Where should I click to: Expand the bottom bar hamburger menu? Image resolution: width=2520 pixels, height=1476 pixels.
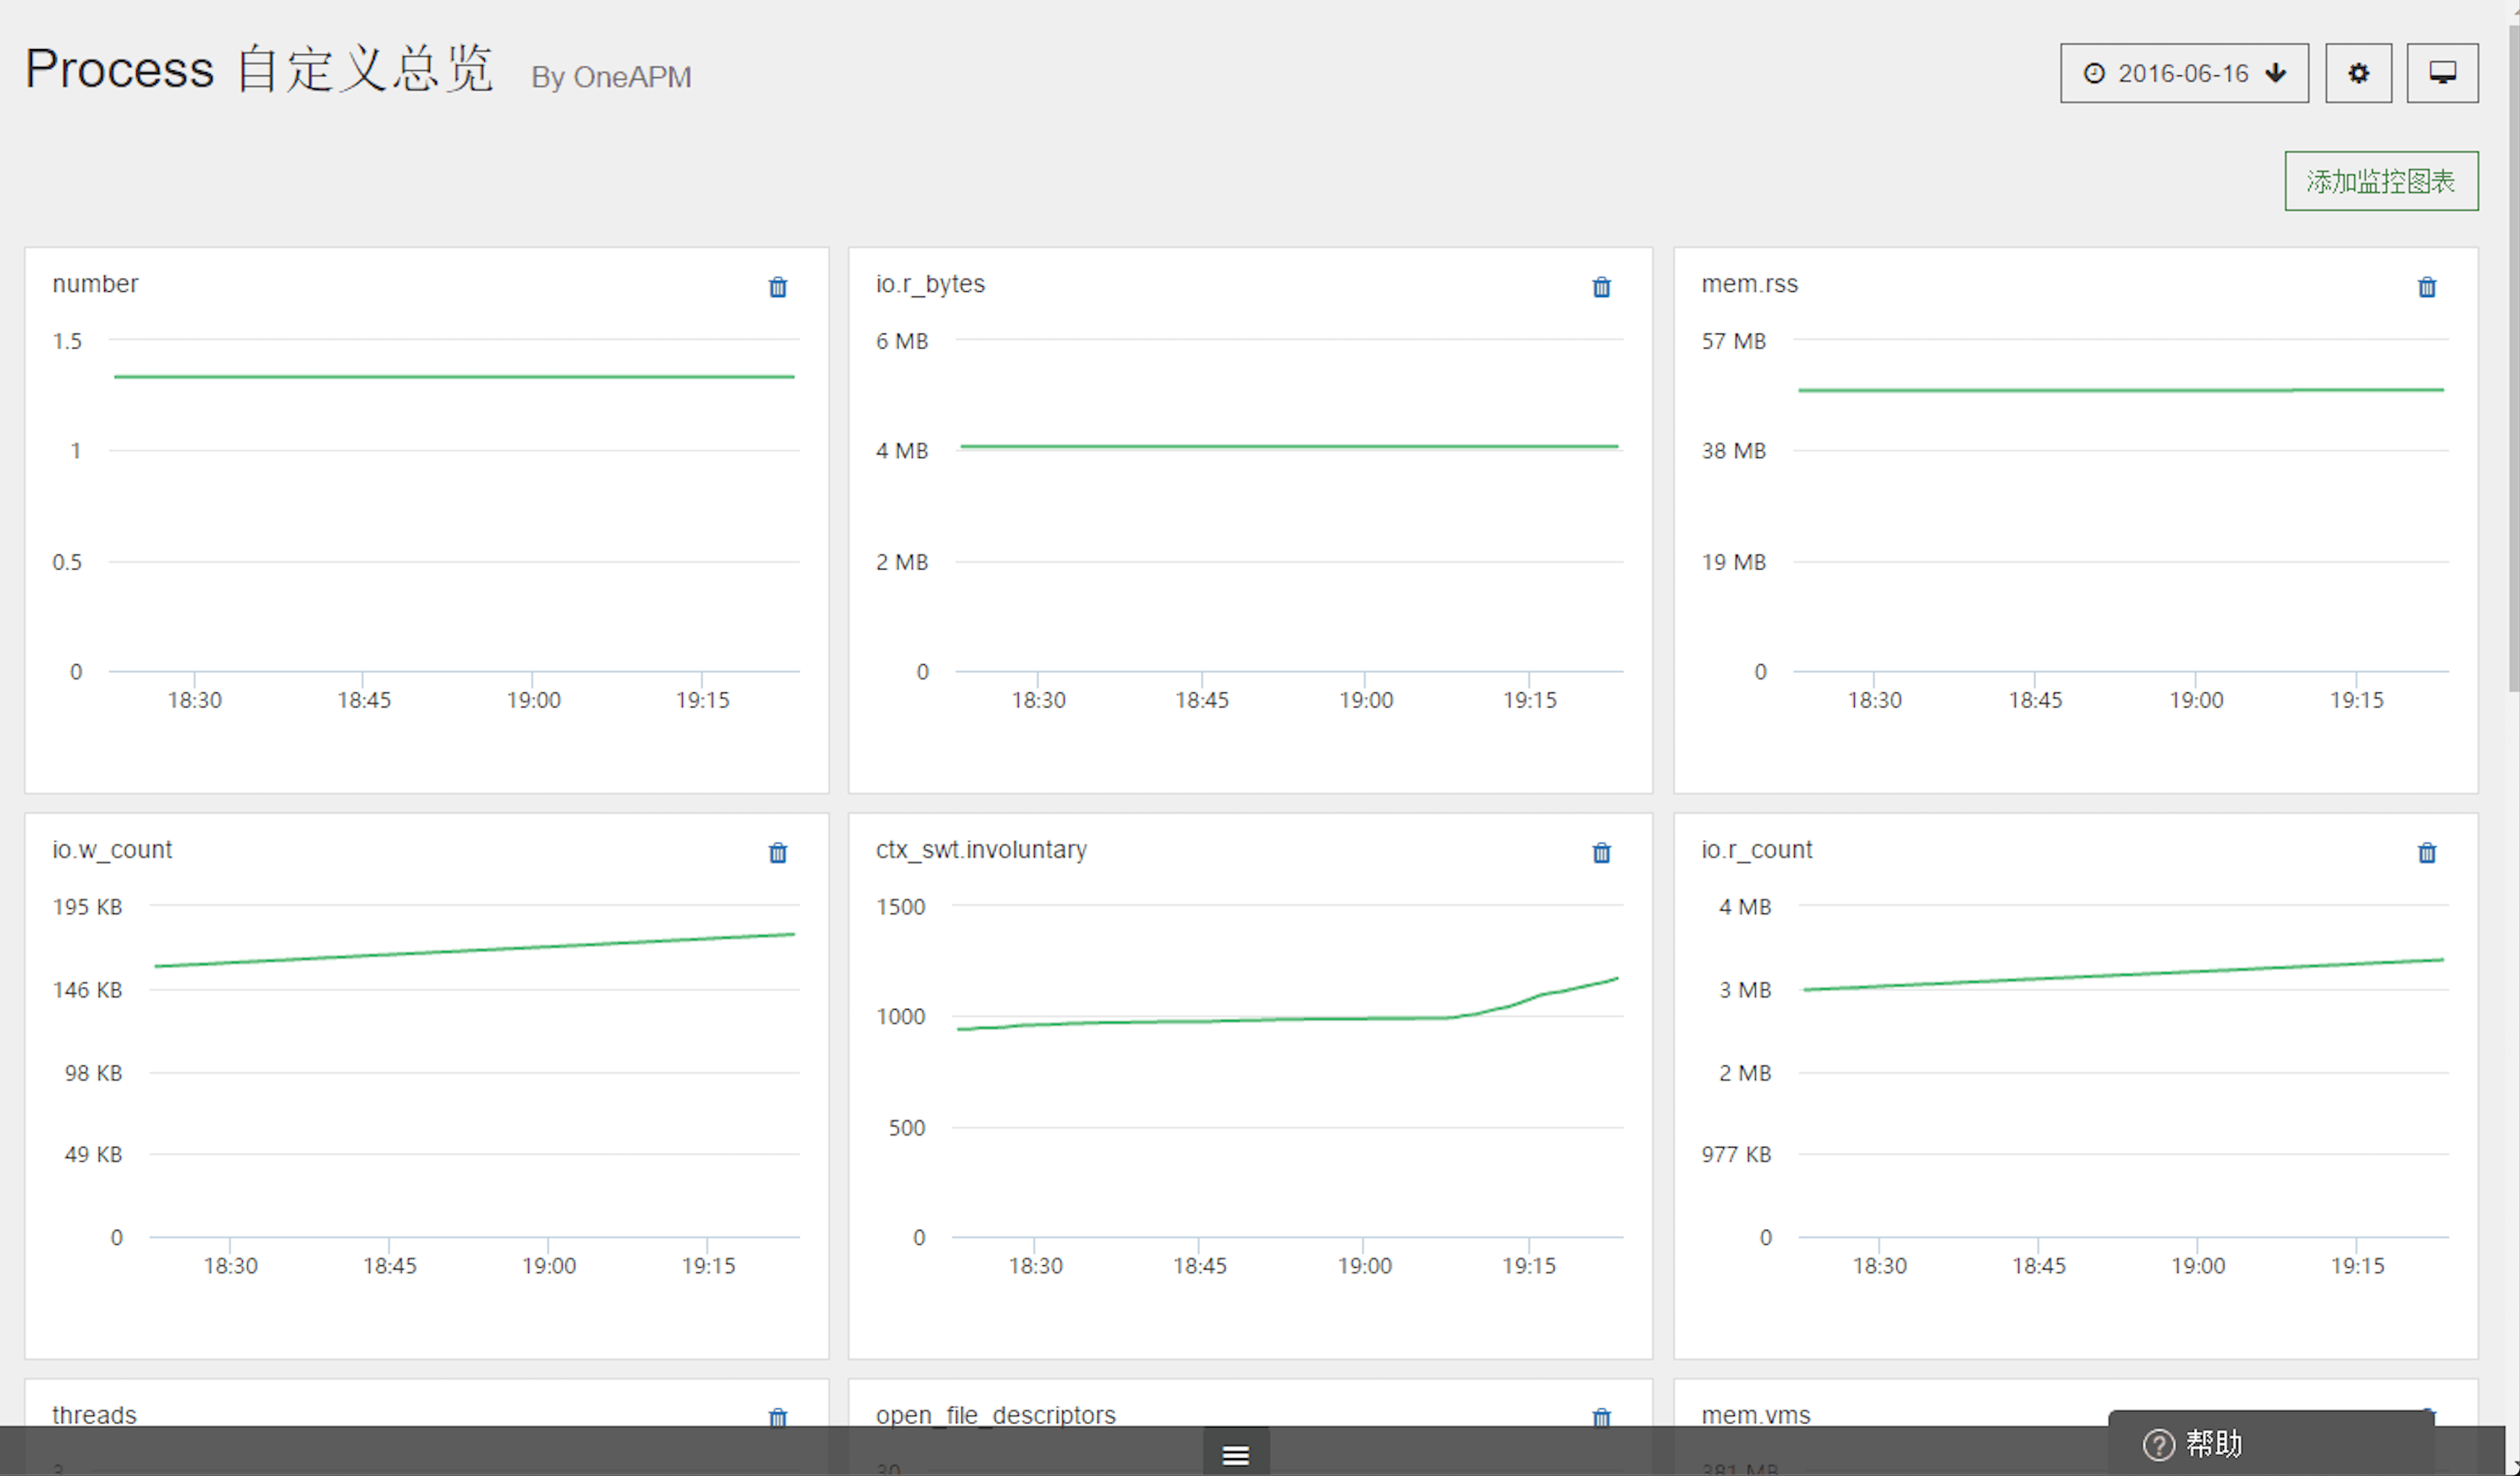(x=1236, y=1455)
